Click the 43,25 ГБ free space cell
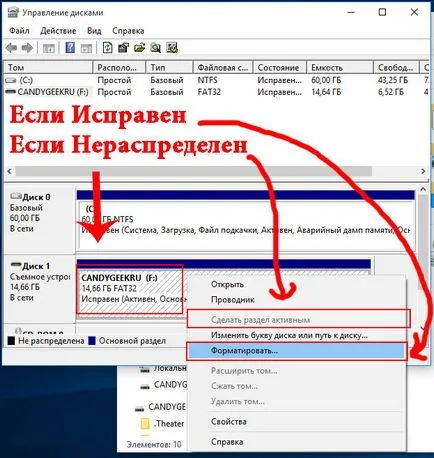Screen dimensions: 434x458 [393, 80]
